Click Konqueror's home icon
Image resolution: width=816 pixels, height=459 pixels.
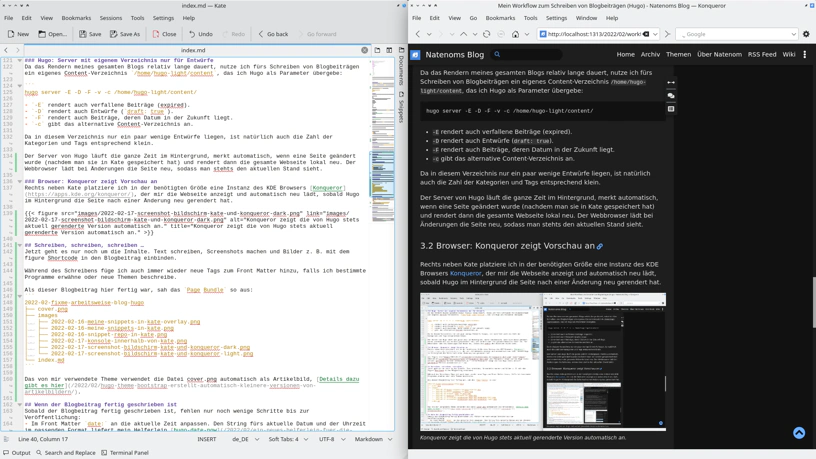[515, 34]
